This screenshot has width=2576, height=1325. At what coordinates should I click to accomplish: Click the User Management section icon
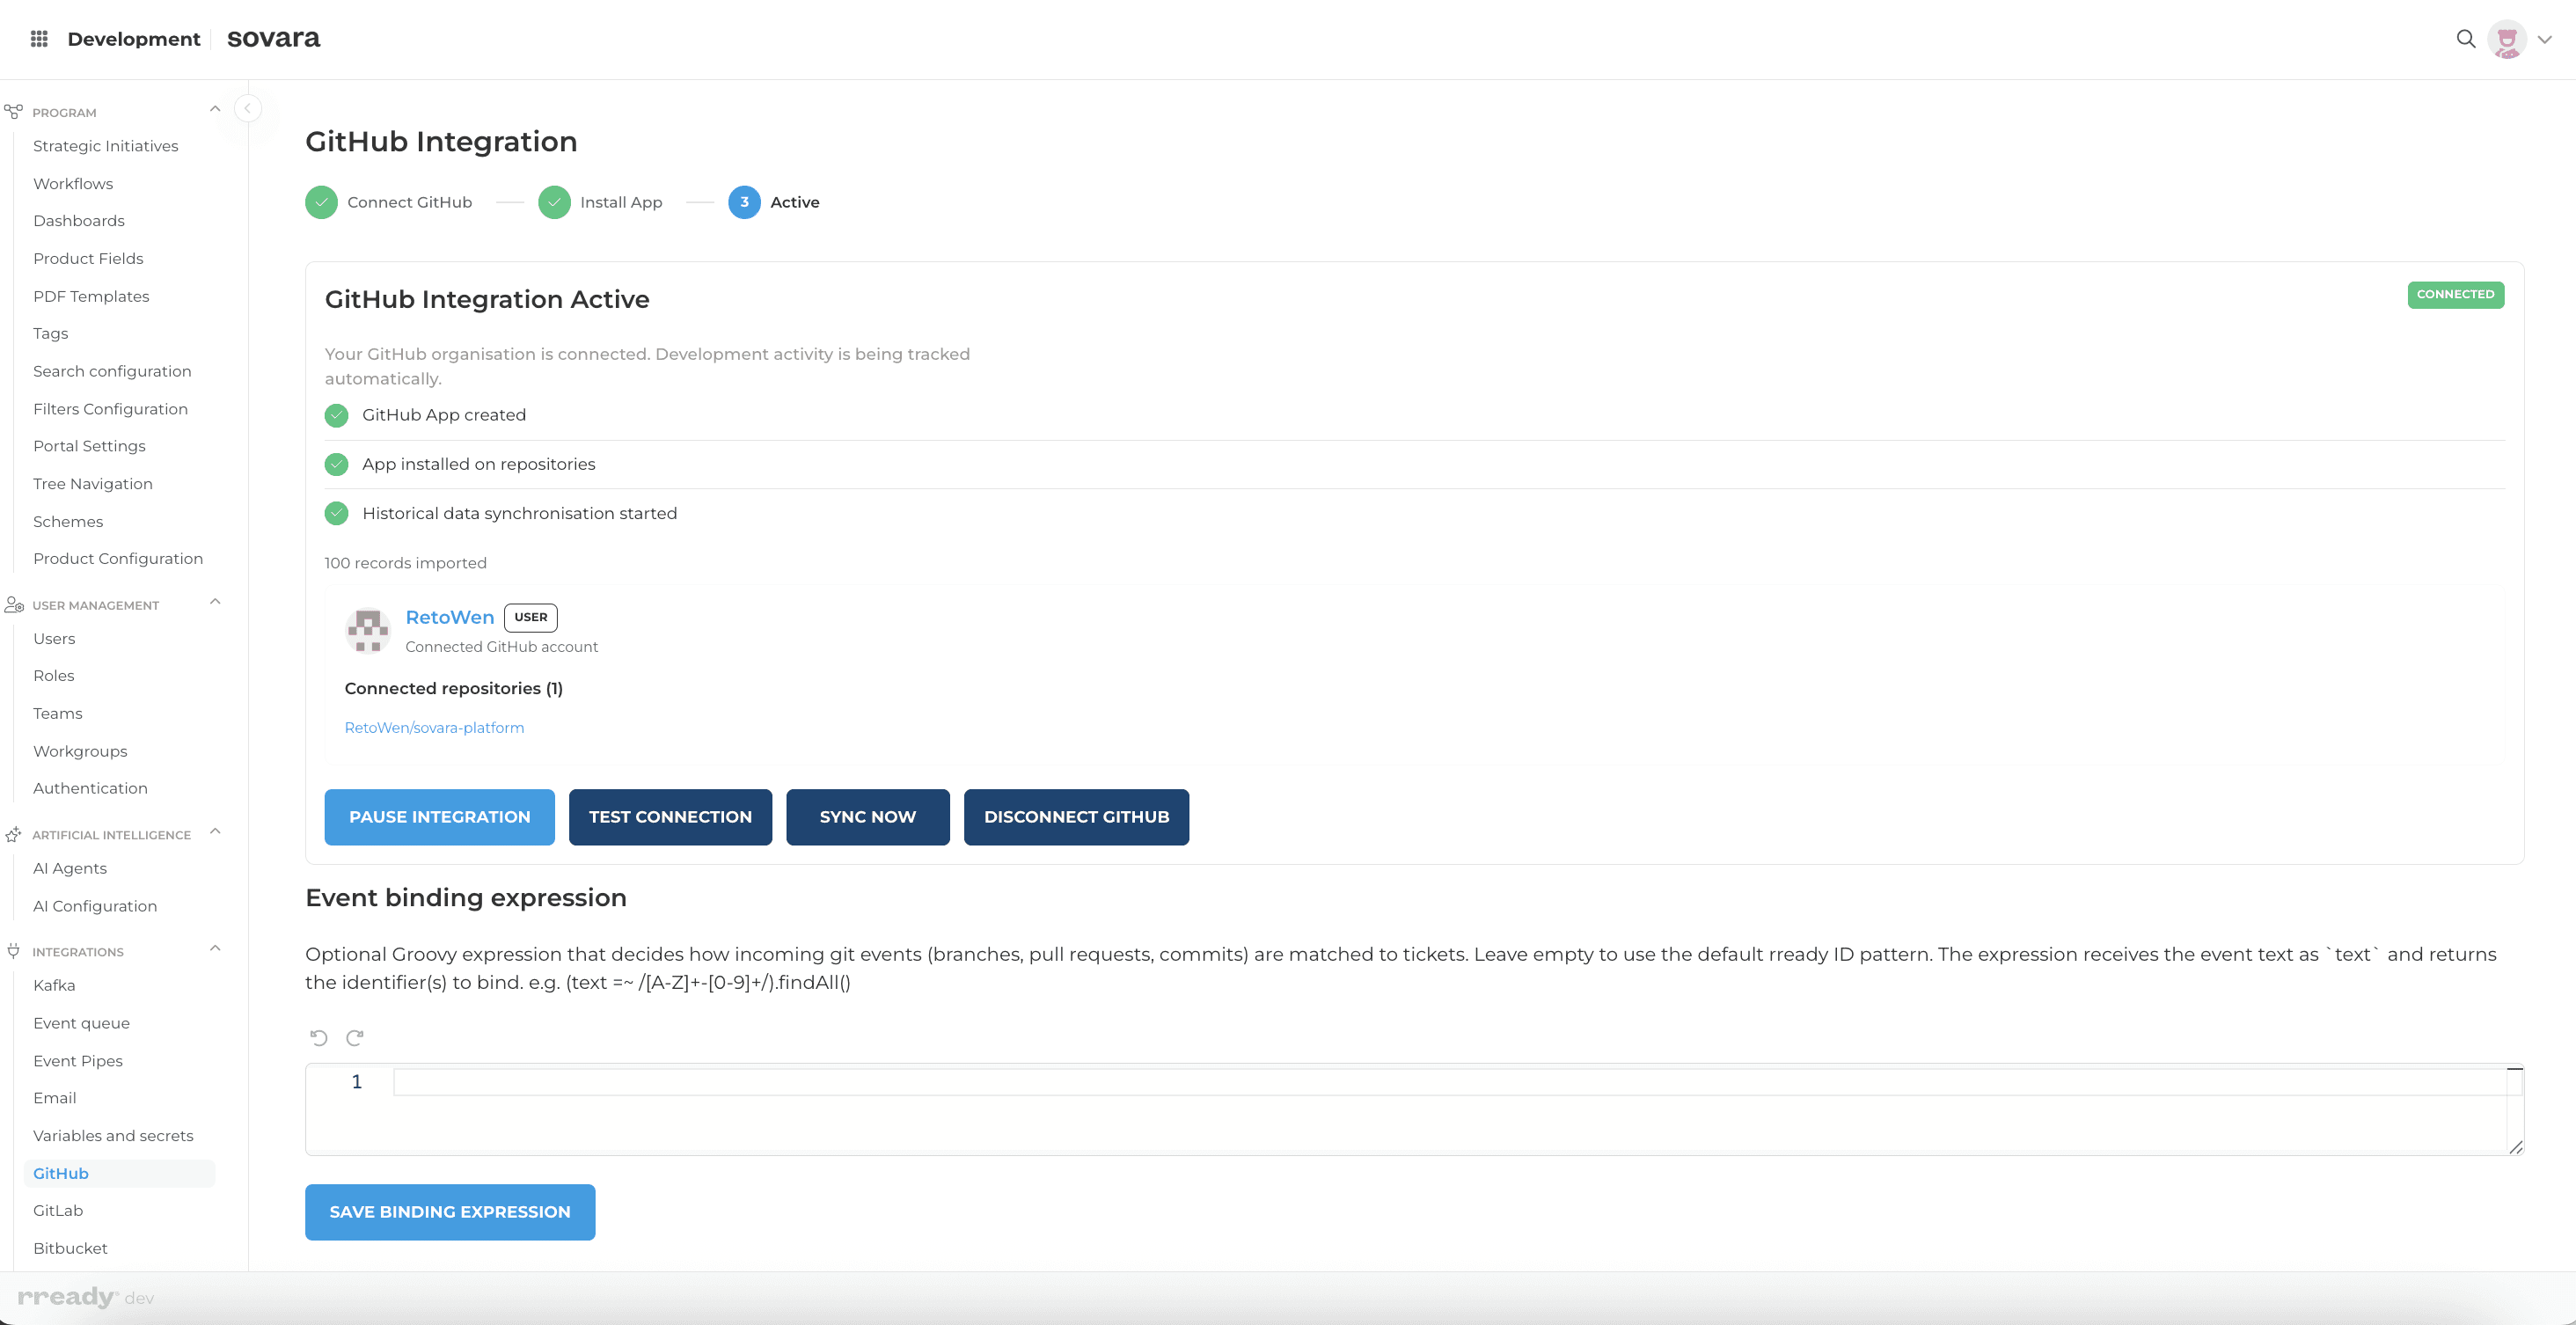14,605
